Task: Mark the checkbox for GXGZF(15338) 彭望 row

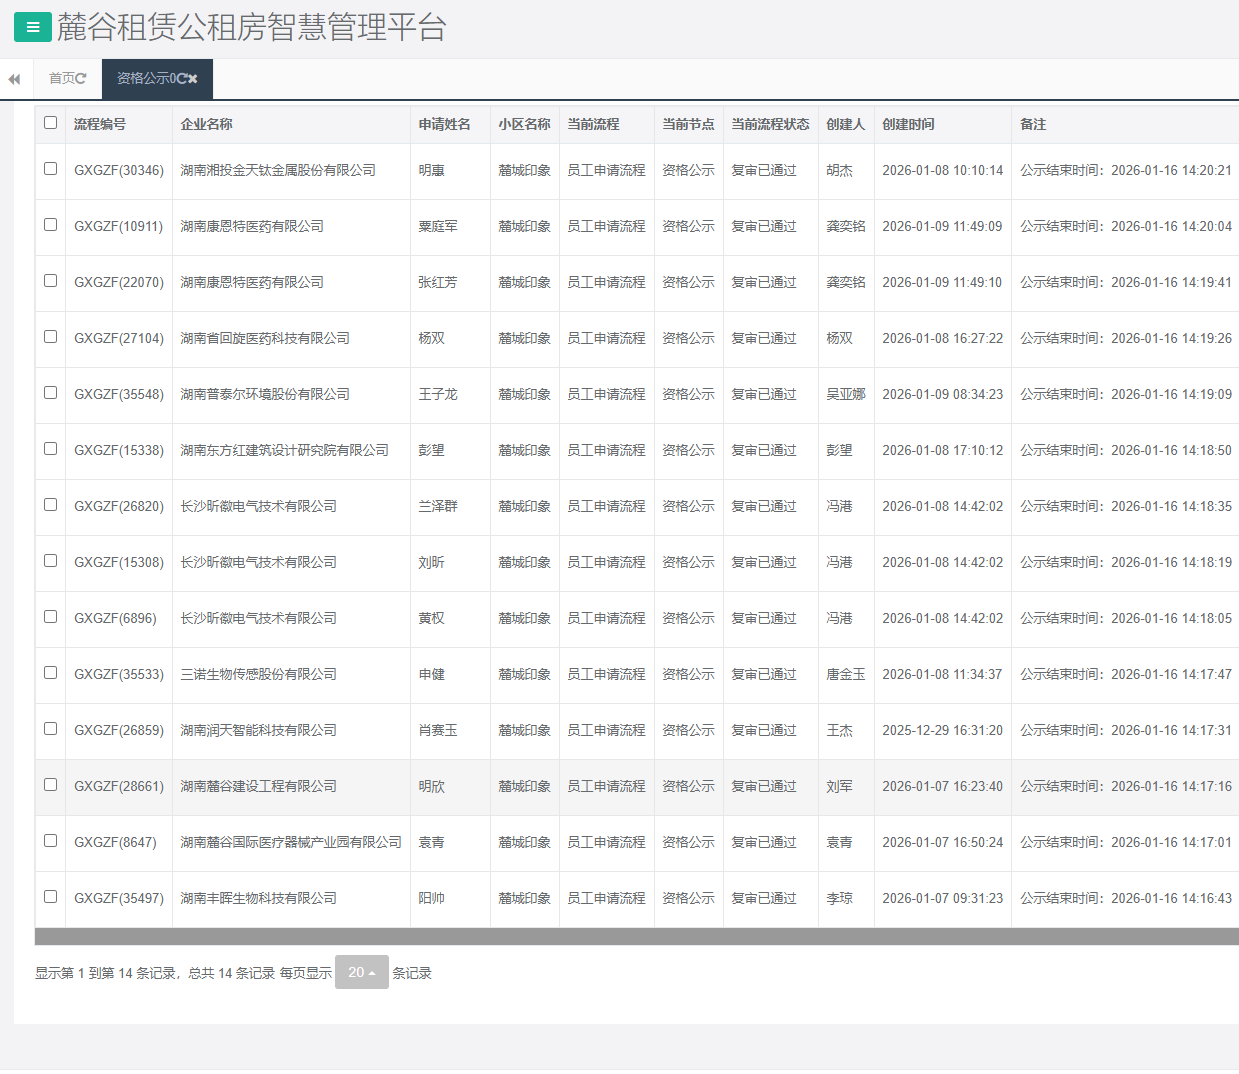Action: point(51,449)
